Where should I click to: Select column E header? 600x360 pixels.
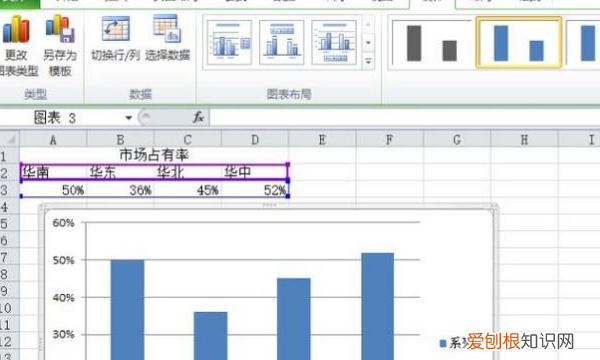tap(322, 140)
